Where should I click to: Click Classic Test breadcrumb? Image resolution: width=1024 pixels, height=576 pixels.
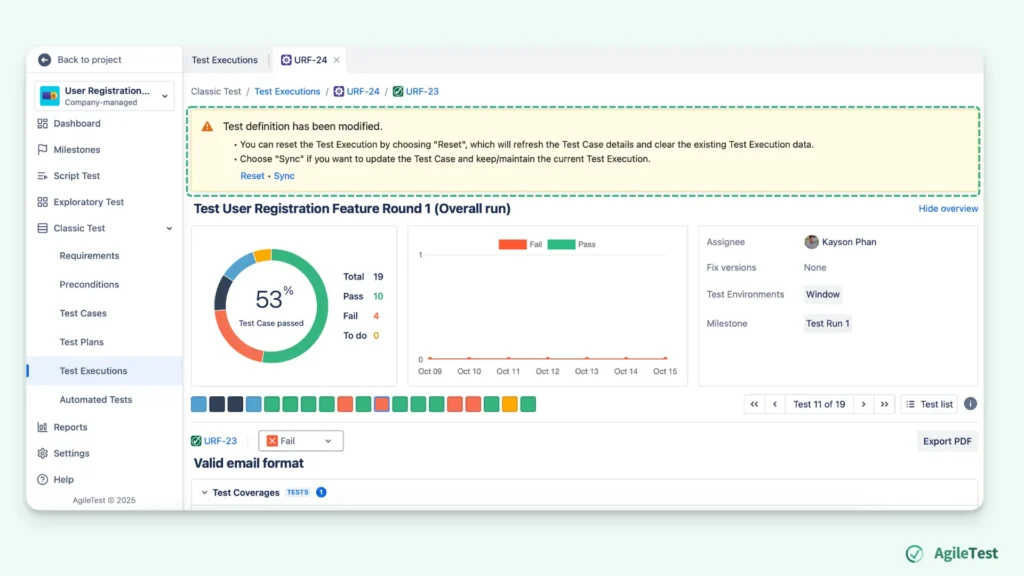coord(216,91)
